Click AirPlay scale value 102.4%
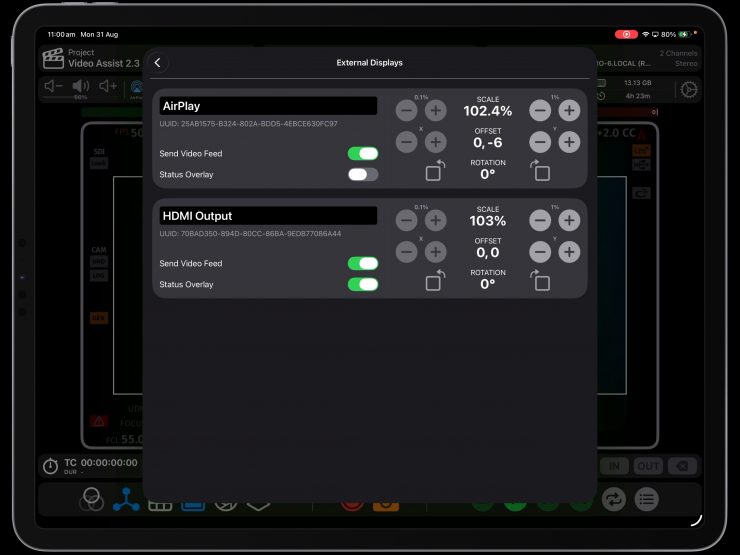 pyautogui.click(x=488, y=111)
